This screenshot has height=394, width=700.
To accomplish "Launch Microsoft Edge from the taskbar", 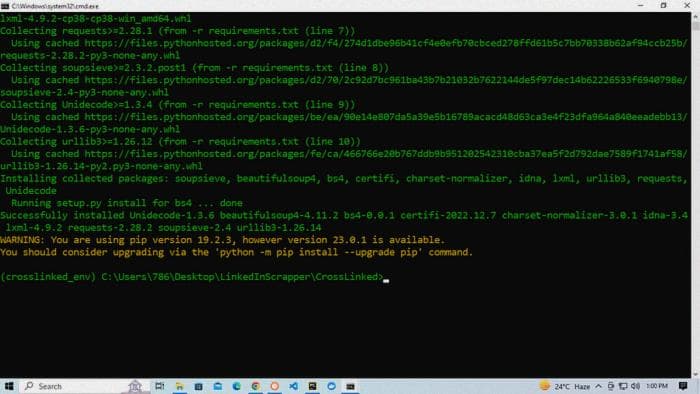I will click(237, 386).
